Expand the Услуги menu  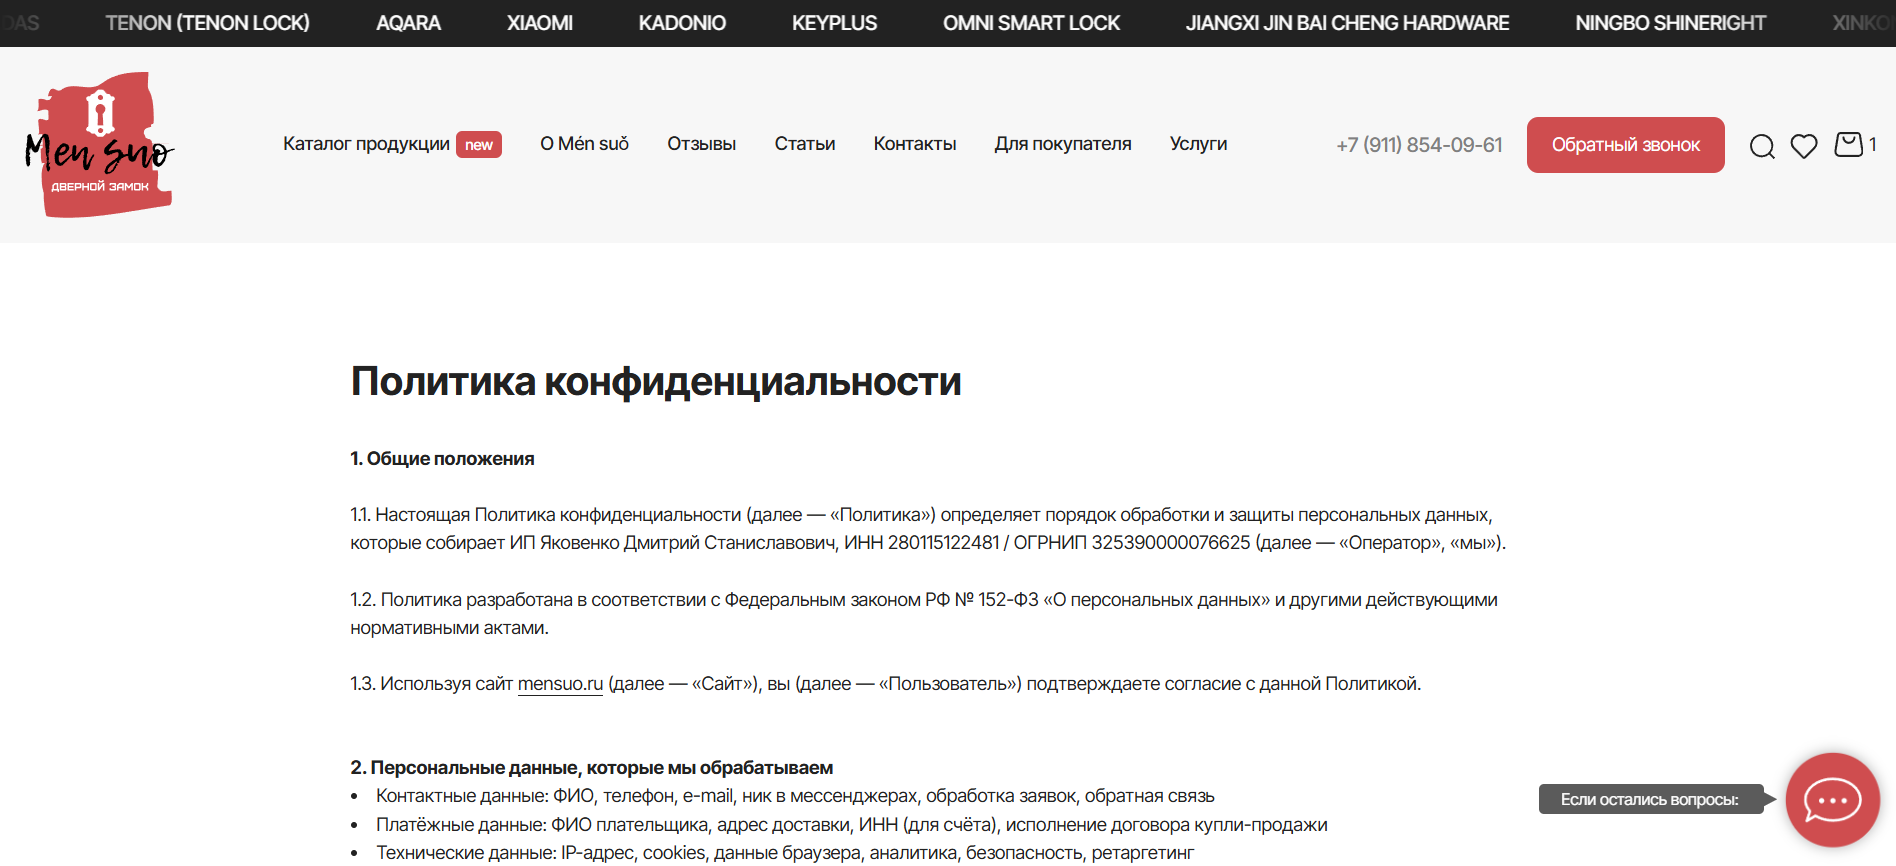pyautogui.click(x=1198, y=144)
